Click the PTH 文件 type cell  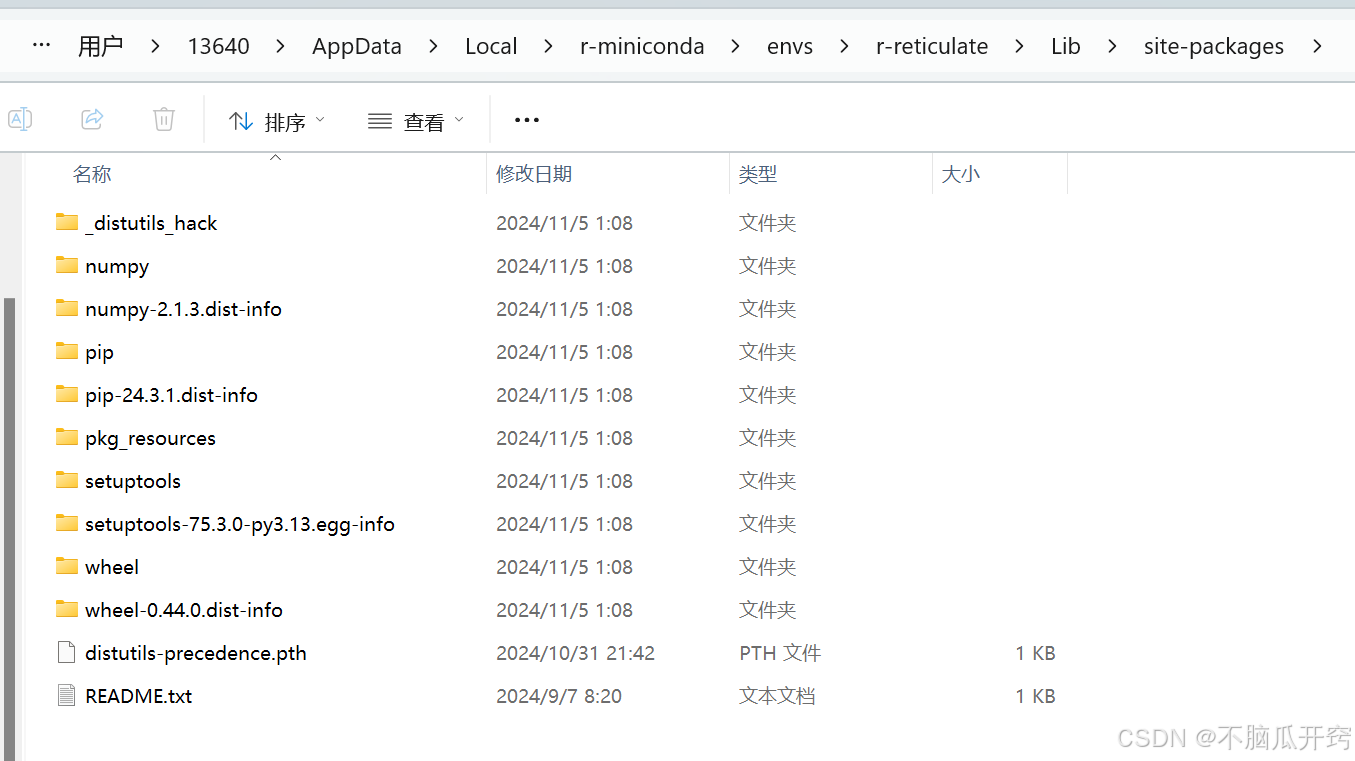(x=780, y=653)
